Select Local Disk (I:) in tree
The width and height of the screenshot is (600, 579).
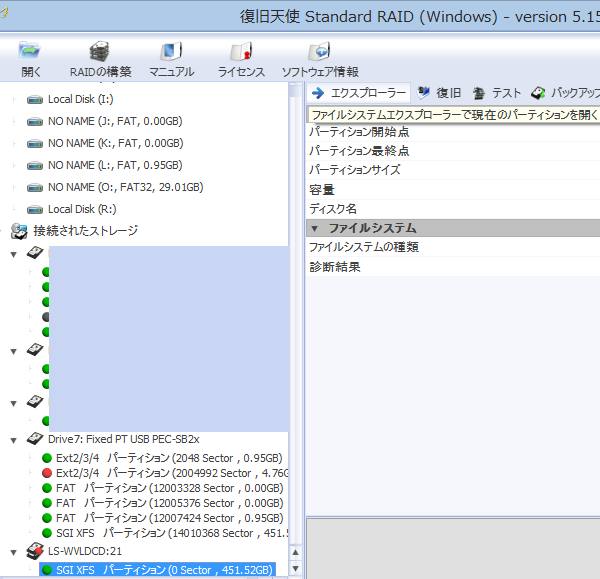tap(80, 99)
